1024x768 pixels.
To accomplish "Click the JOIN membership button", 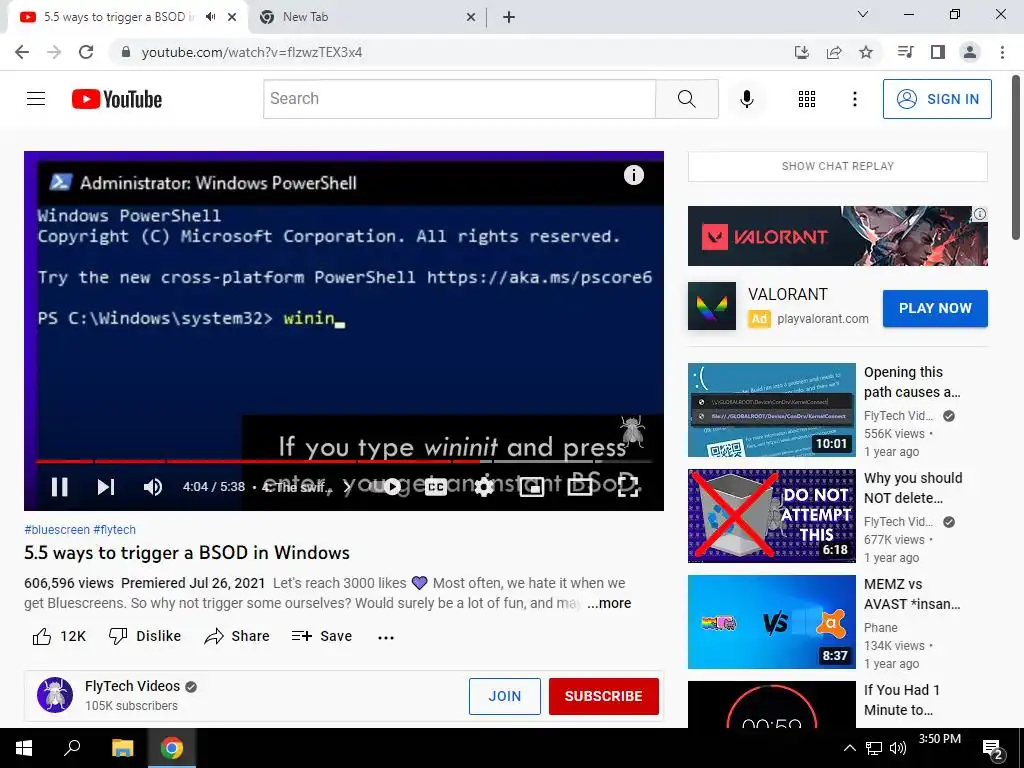I will [505, 696].
